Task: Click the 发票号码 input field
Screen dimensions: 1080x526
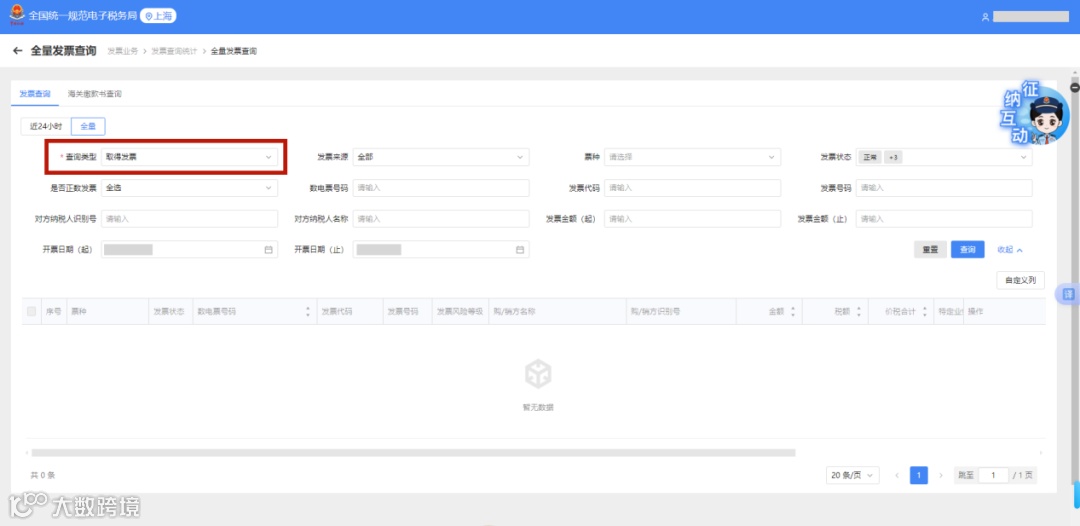Action: (944, 188)
